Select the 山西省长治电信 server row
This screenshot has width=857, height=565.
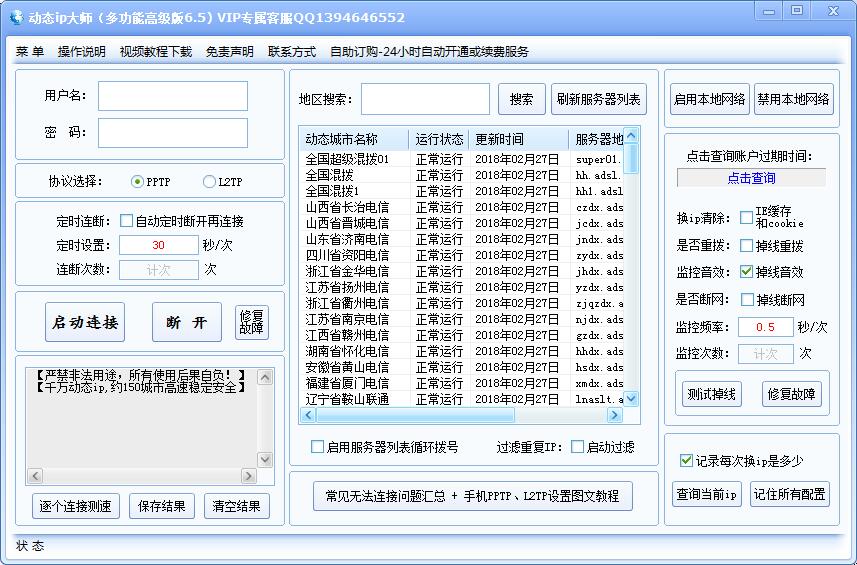coord(462,207)
